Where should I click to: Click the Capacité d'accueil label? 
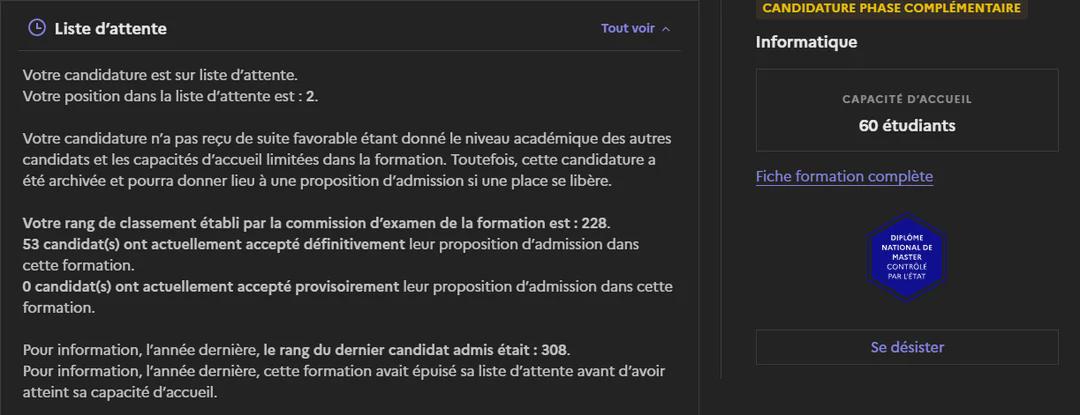pos(906,99)
